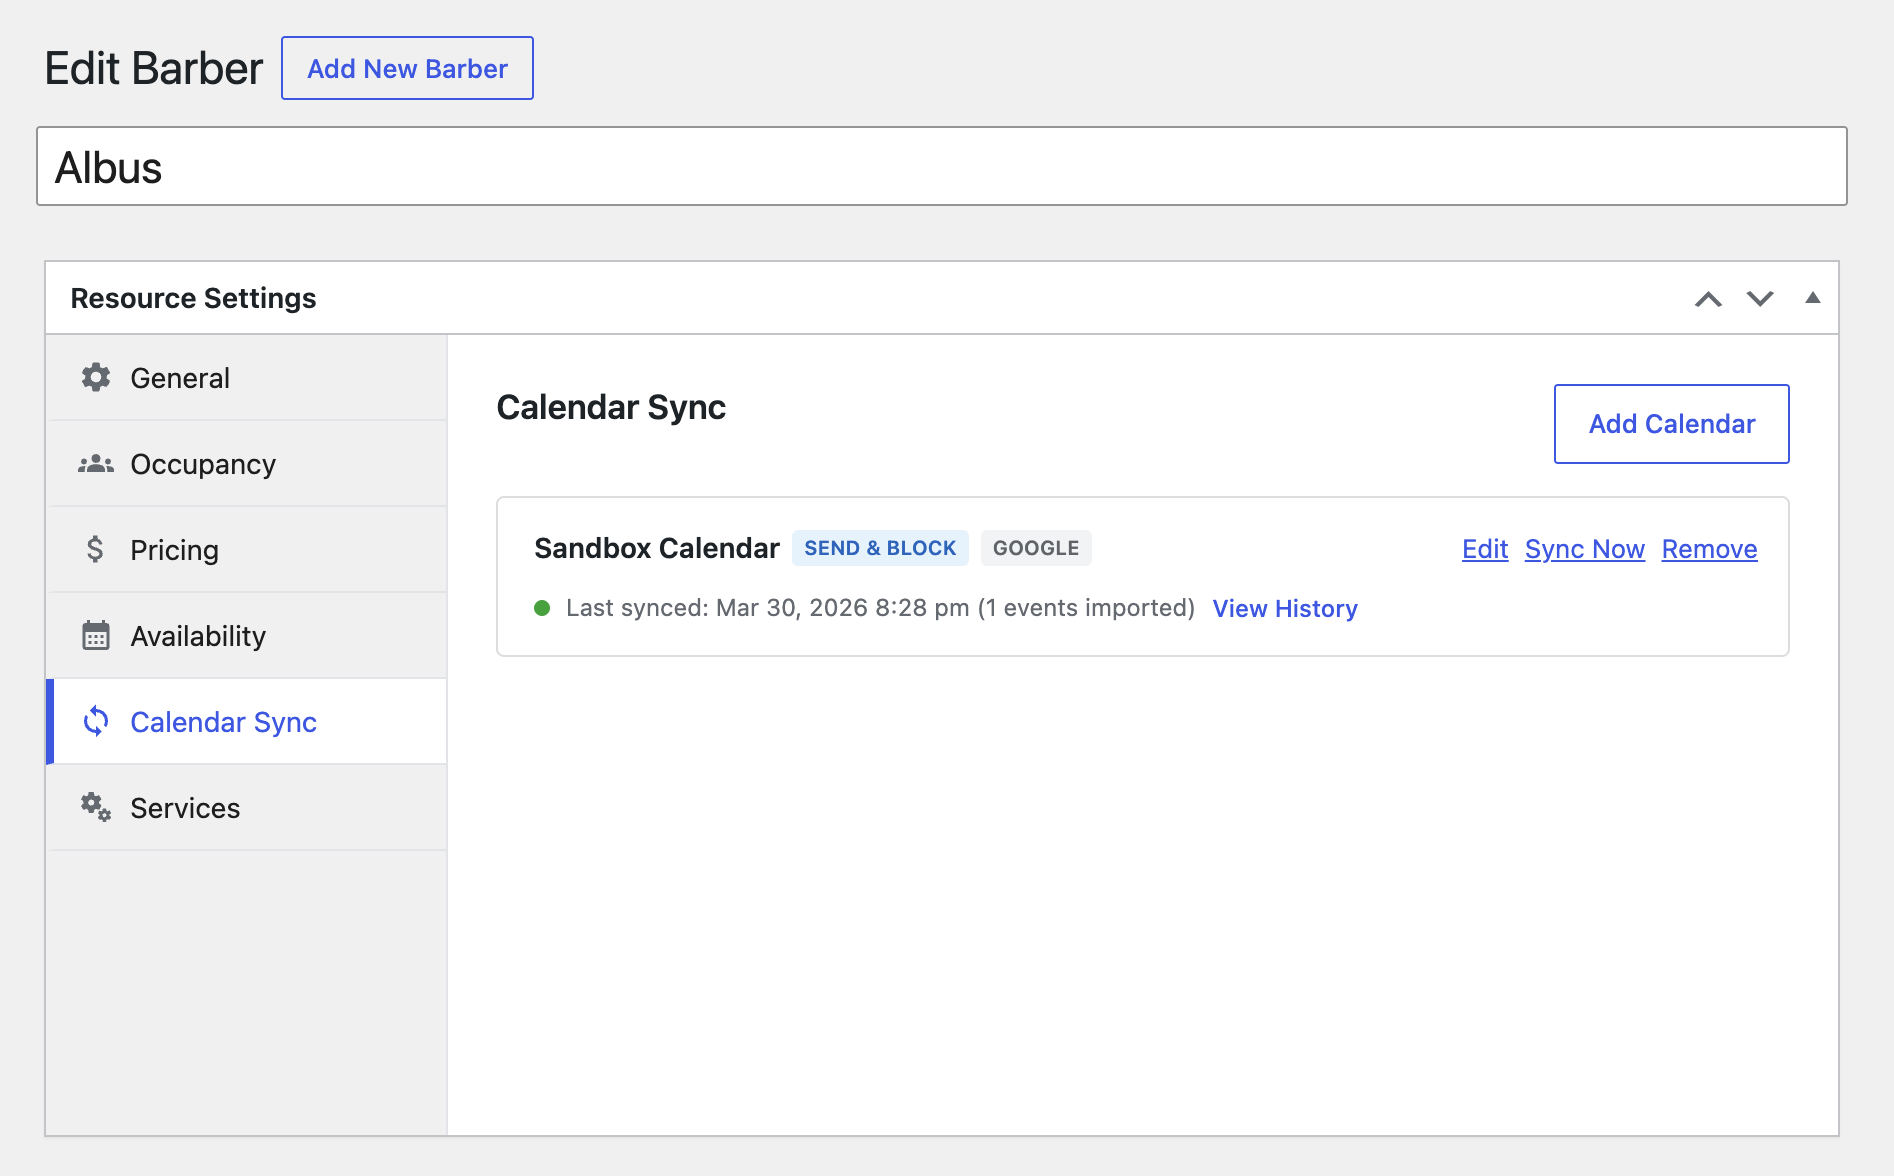Viewport: 1894px width, 1176px height.
Task: Click the Availability calendar icon
Action: [96, 636]
